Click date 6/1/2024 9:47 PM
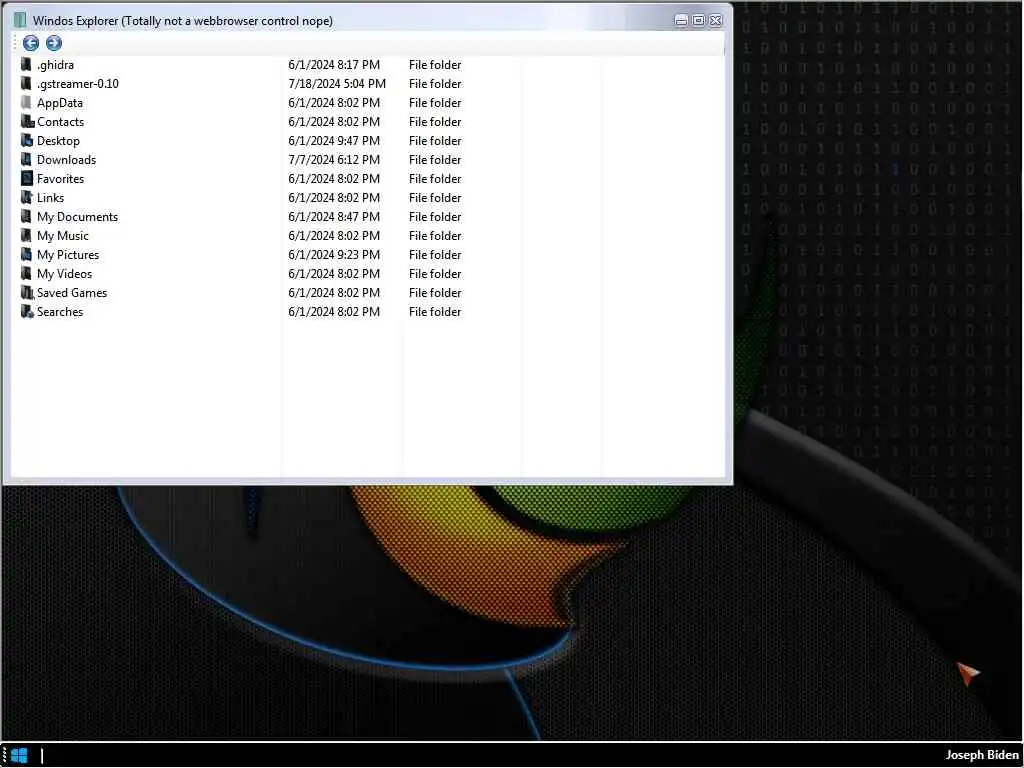 [334, 140]
